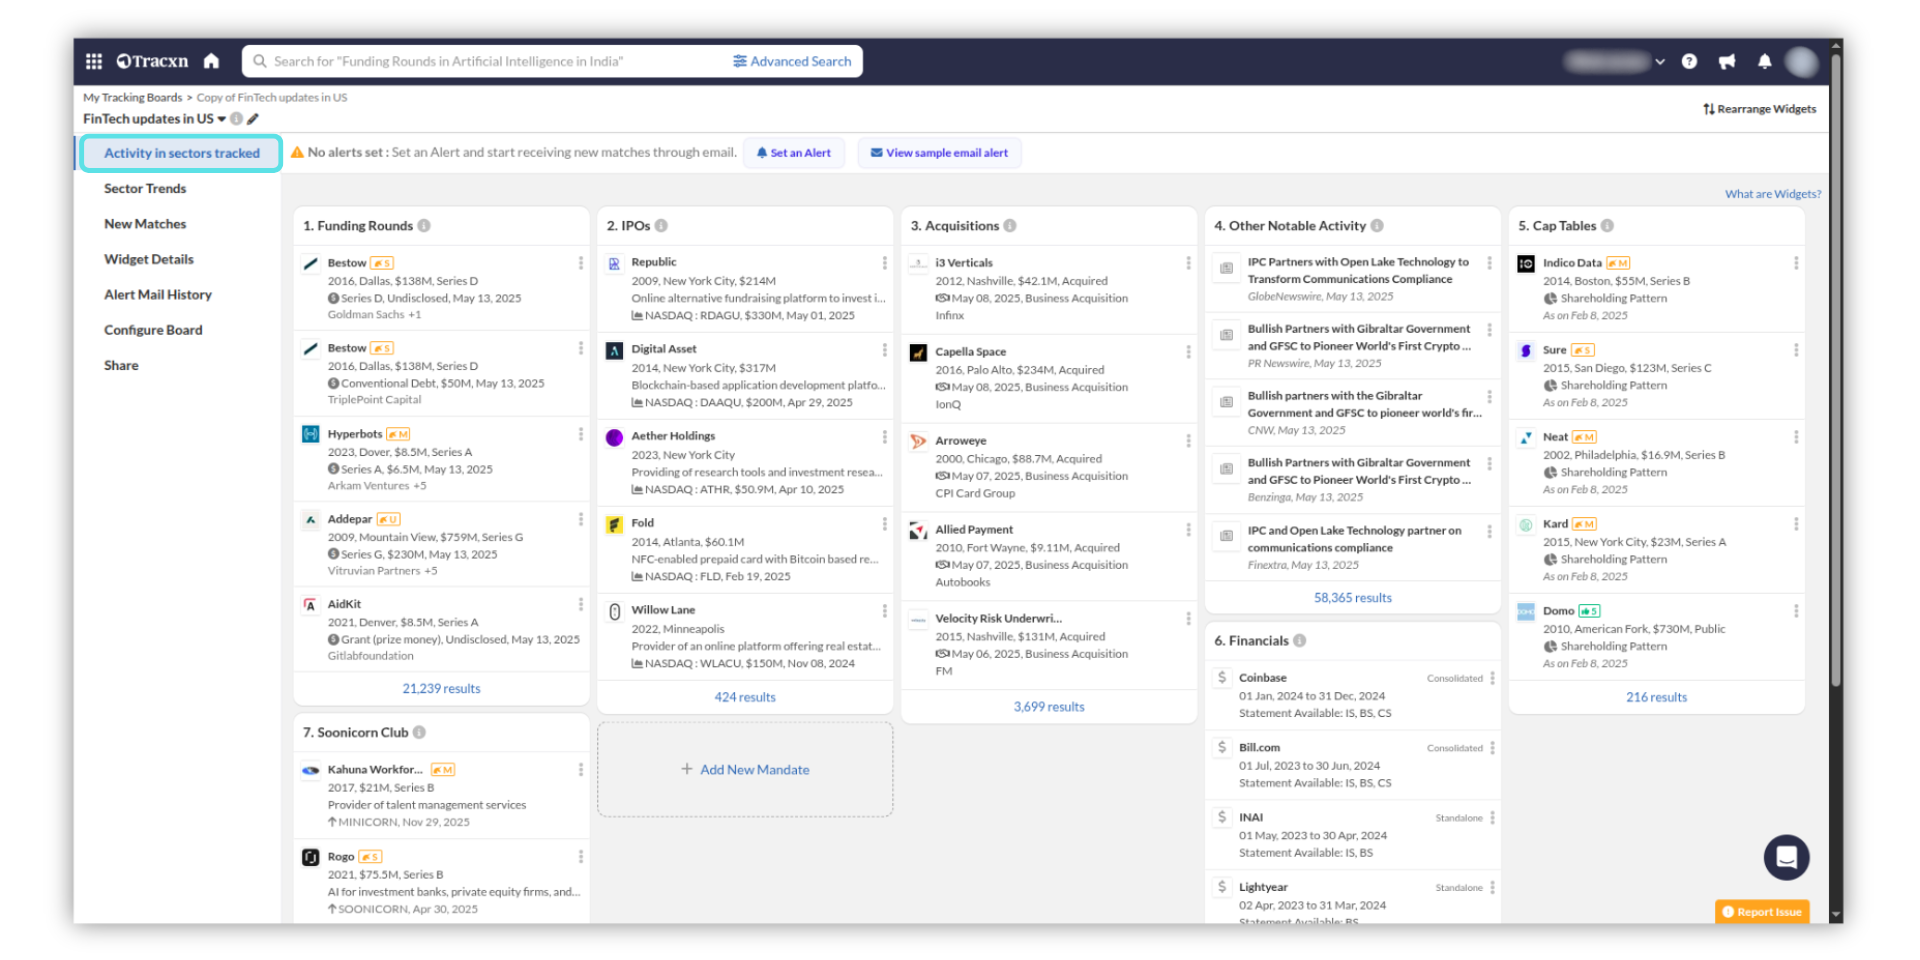Click View sample email alert
The height and width of the screenshot is (960, 1920).
(x=939, y=153)
